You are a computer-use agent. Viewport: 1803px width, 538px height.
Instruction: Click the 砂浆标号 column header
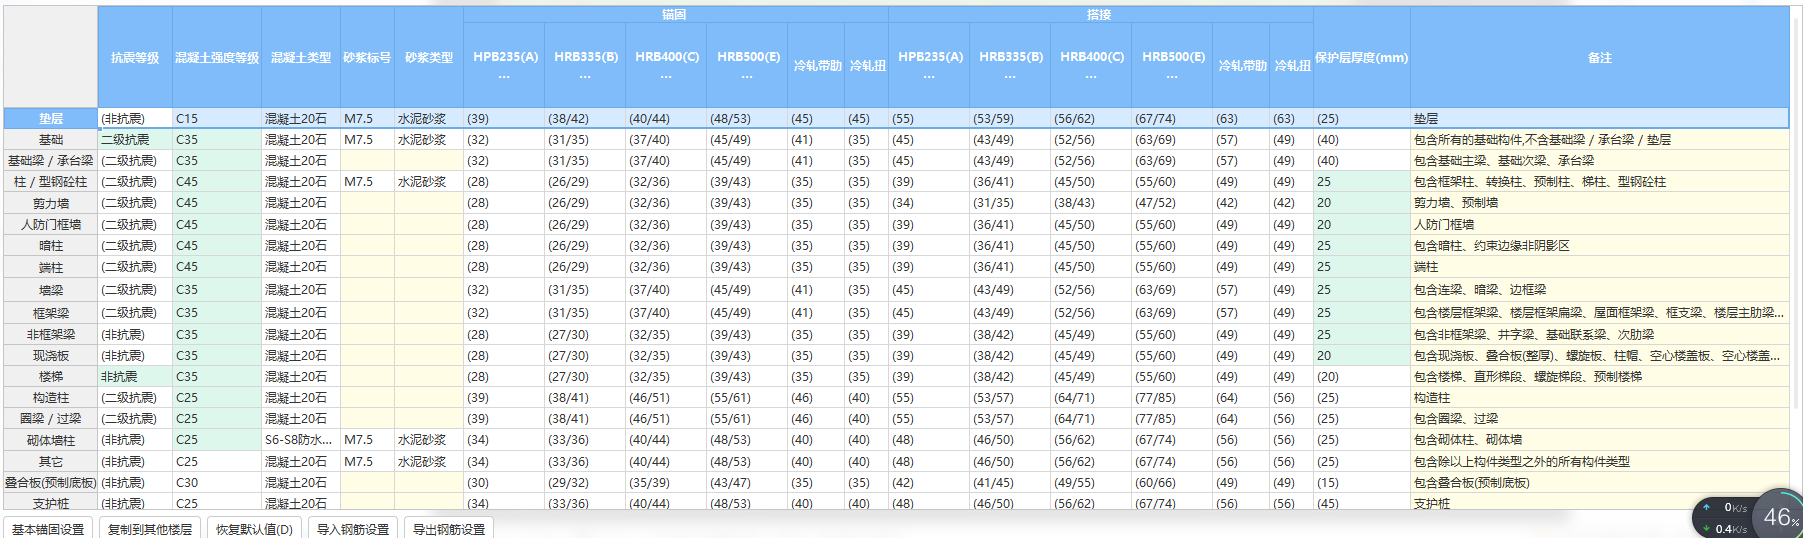tap(367, 58)
